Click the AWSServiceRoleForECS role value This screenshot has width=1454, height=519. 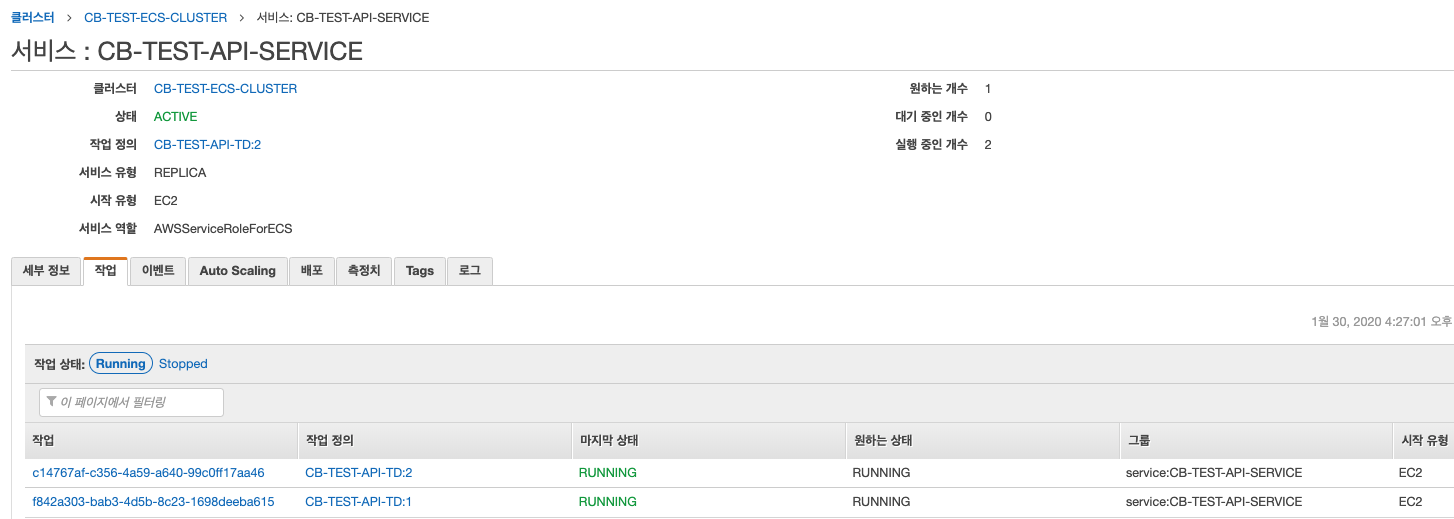coord(223,229)
